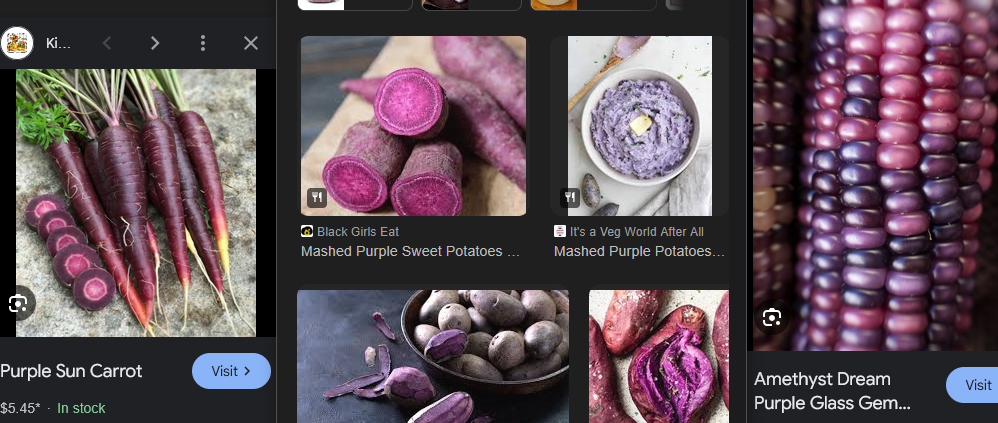Visit the Amethyst Dream corn page
This screenshot has width=998, height=423.
click(x=974, y=385)
